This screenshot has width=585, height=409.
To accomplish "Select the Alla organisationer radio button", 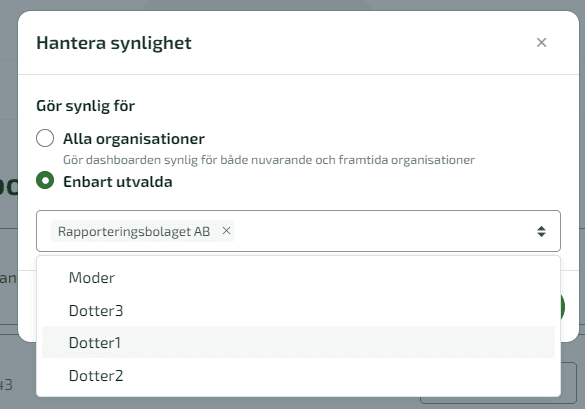I will point(45,138).
